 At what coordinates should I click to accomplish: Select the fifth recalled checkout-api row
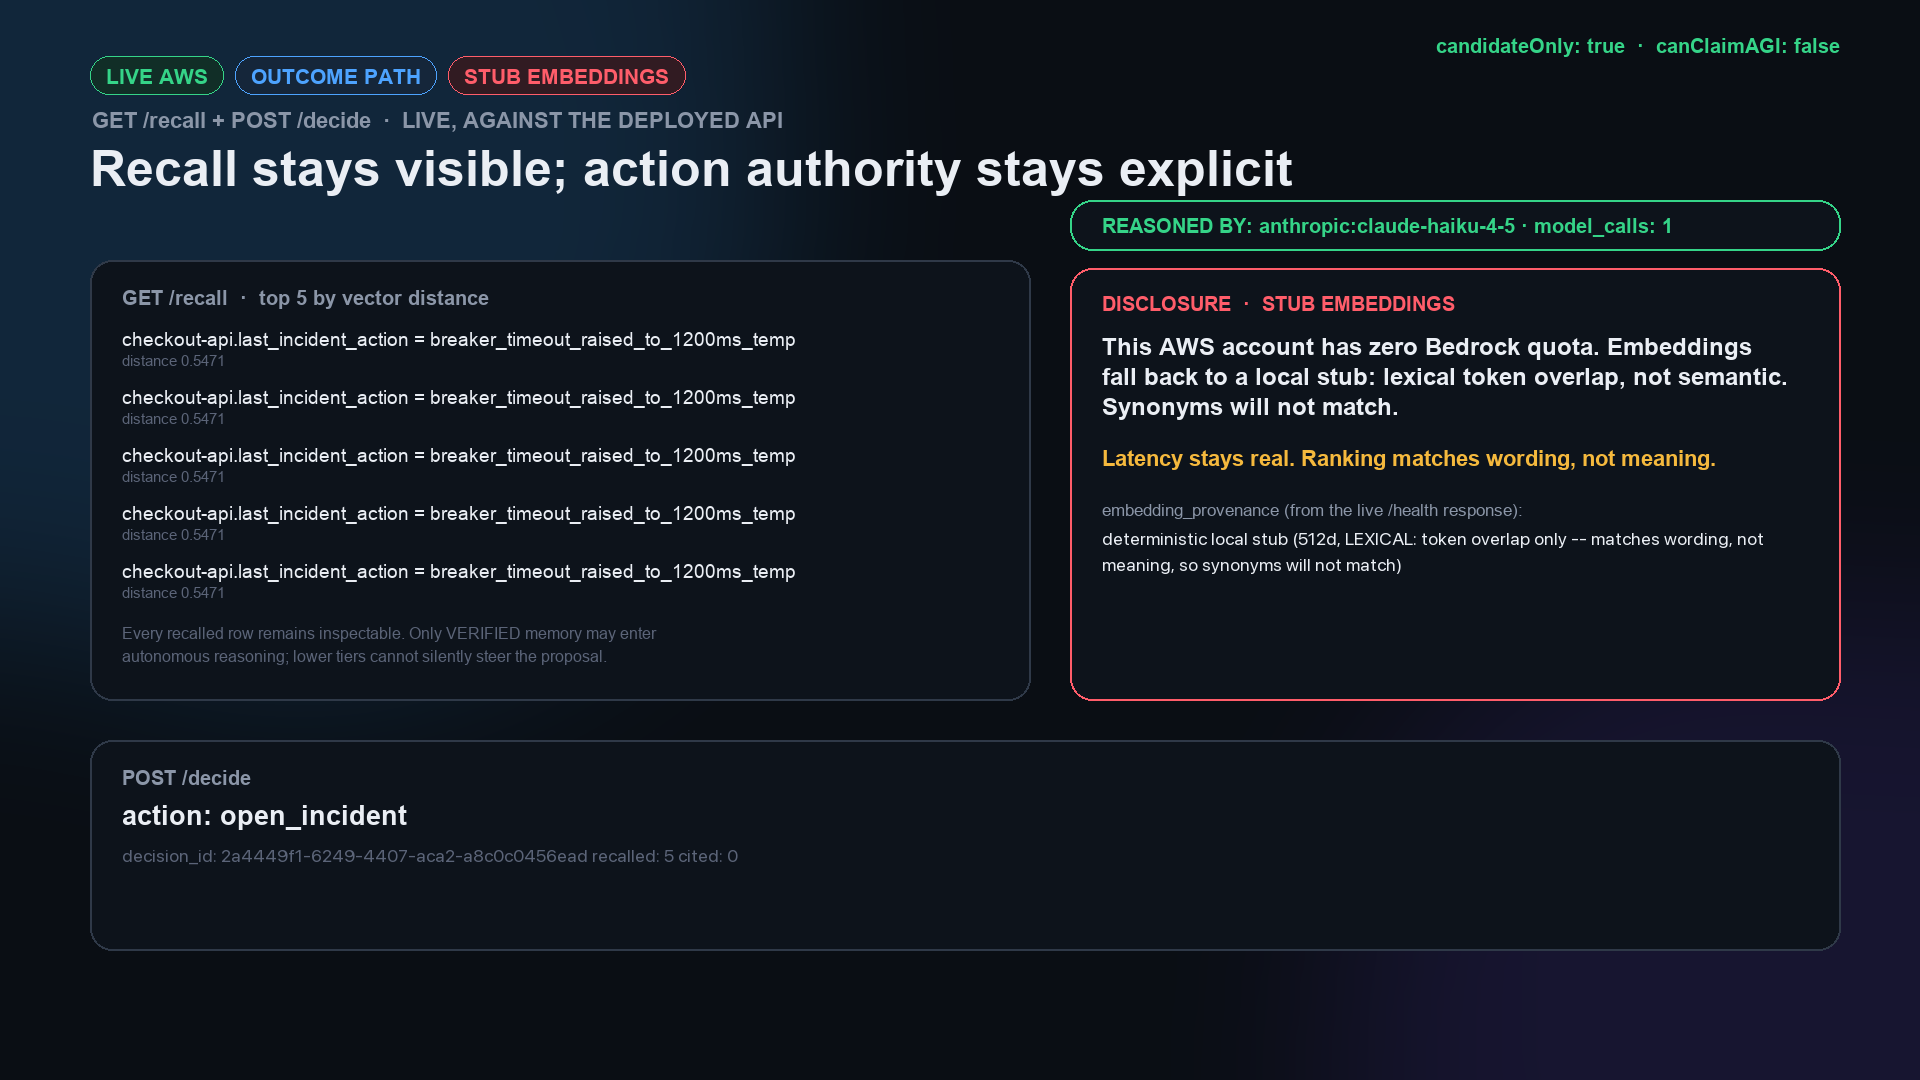pyautogui.click(x=459, y=580)
